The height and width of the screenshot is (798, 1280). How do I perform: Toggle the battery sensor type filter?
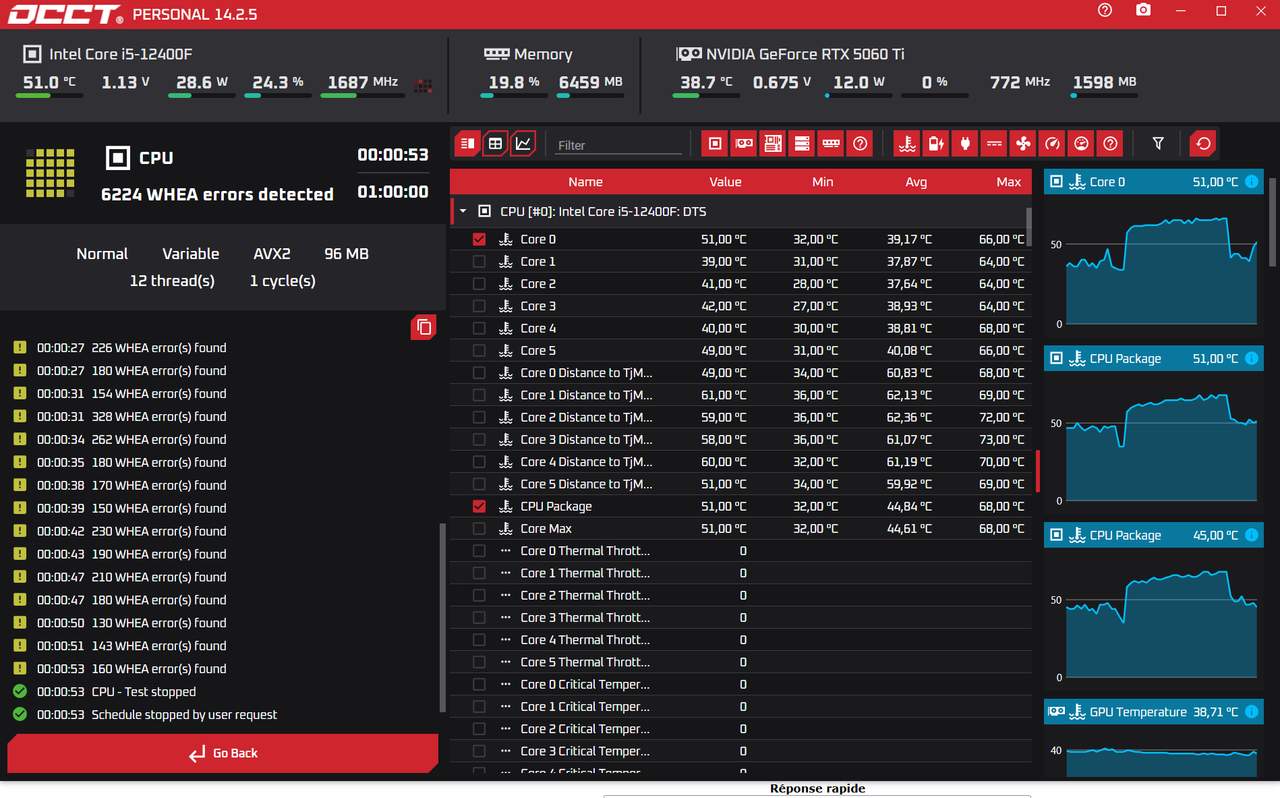click(935, 144)
